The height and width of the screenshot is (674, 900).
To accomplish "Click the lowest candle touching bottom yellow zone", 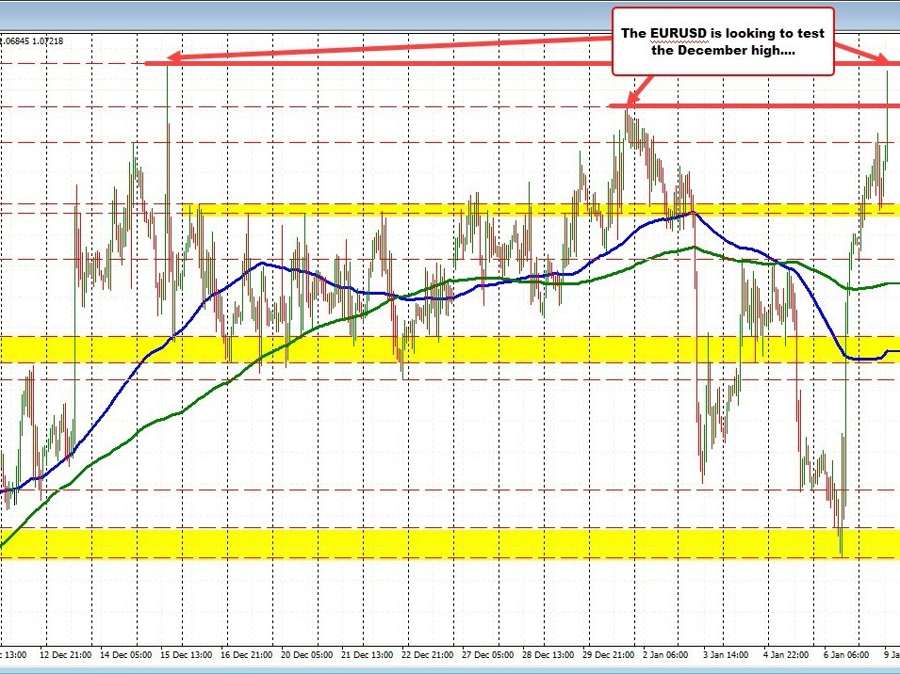I will click(x=841, y=545).
